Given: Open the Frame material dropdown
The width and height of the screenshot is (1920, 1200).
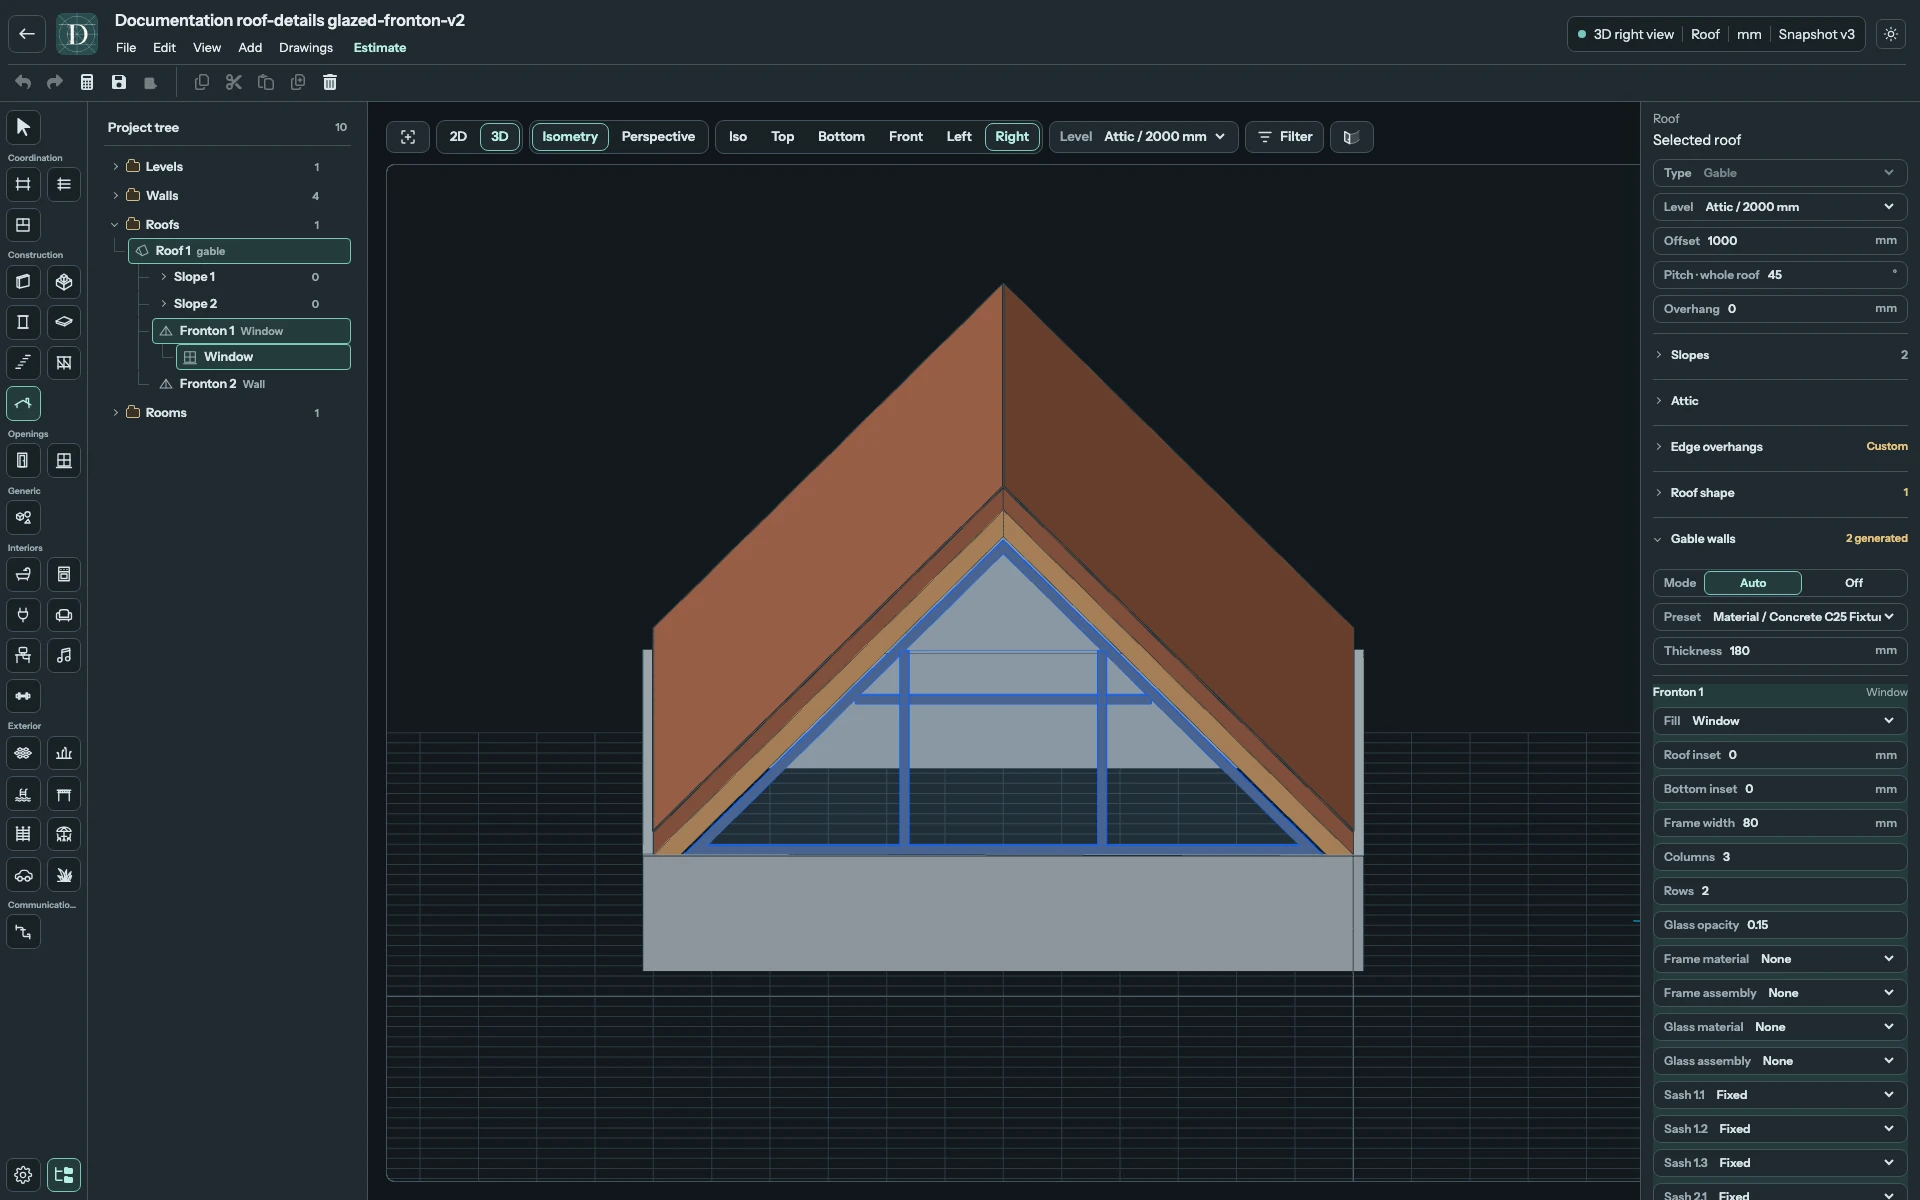Looking at the screenshot, I should 1779,959.
